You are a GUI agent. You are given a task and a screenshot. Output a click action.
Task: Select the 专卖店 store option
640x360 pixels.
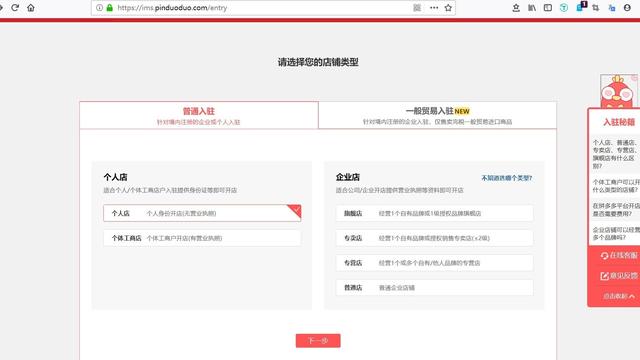click(434, 238)
